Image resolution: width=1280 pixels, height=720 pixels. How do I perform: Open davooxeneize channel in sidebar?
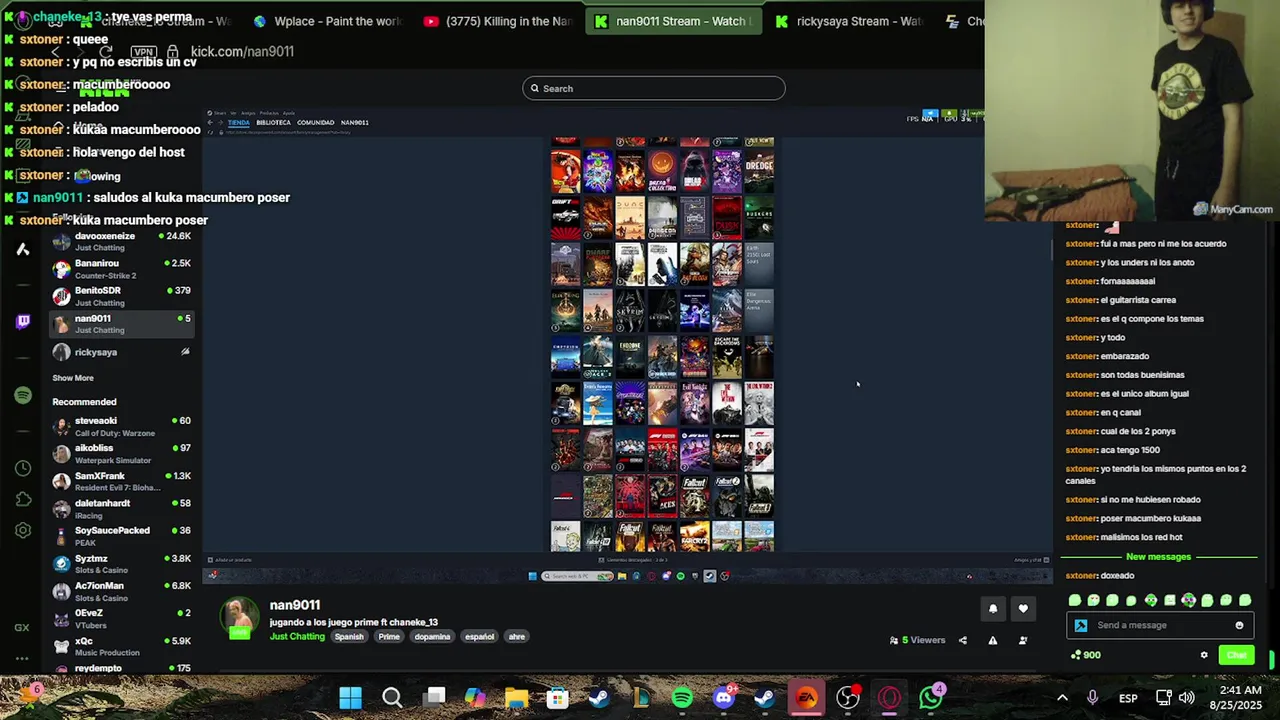click(120, 241)
